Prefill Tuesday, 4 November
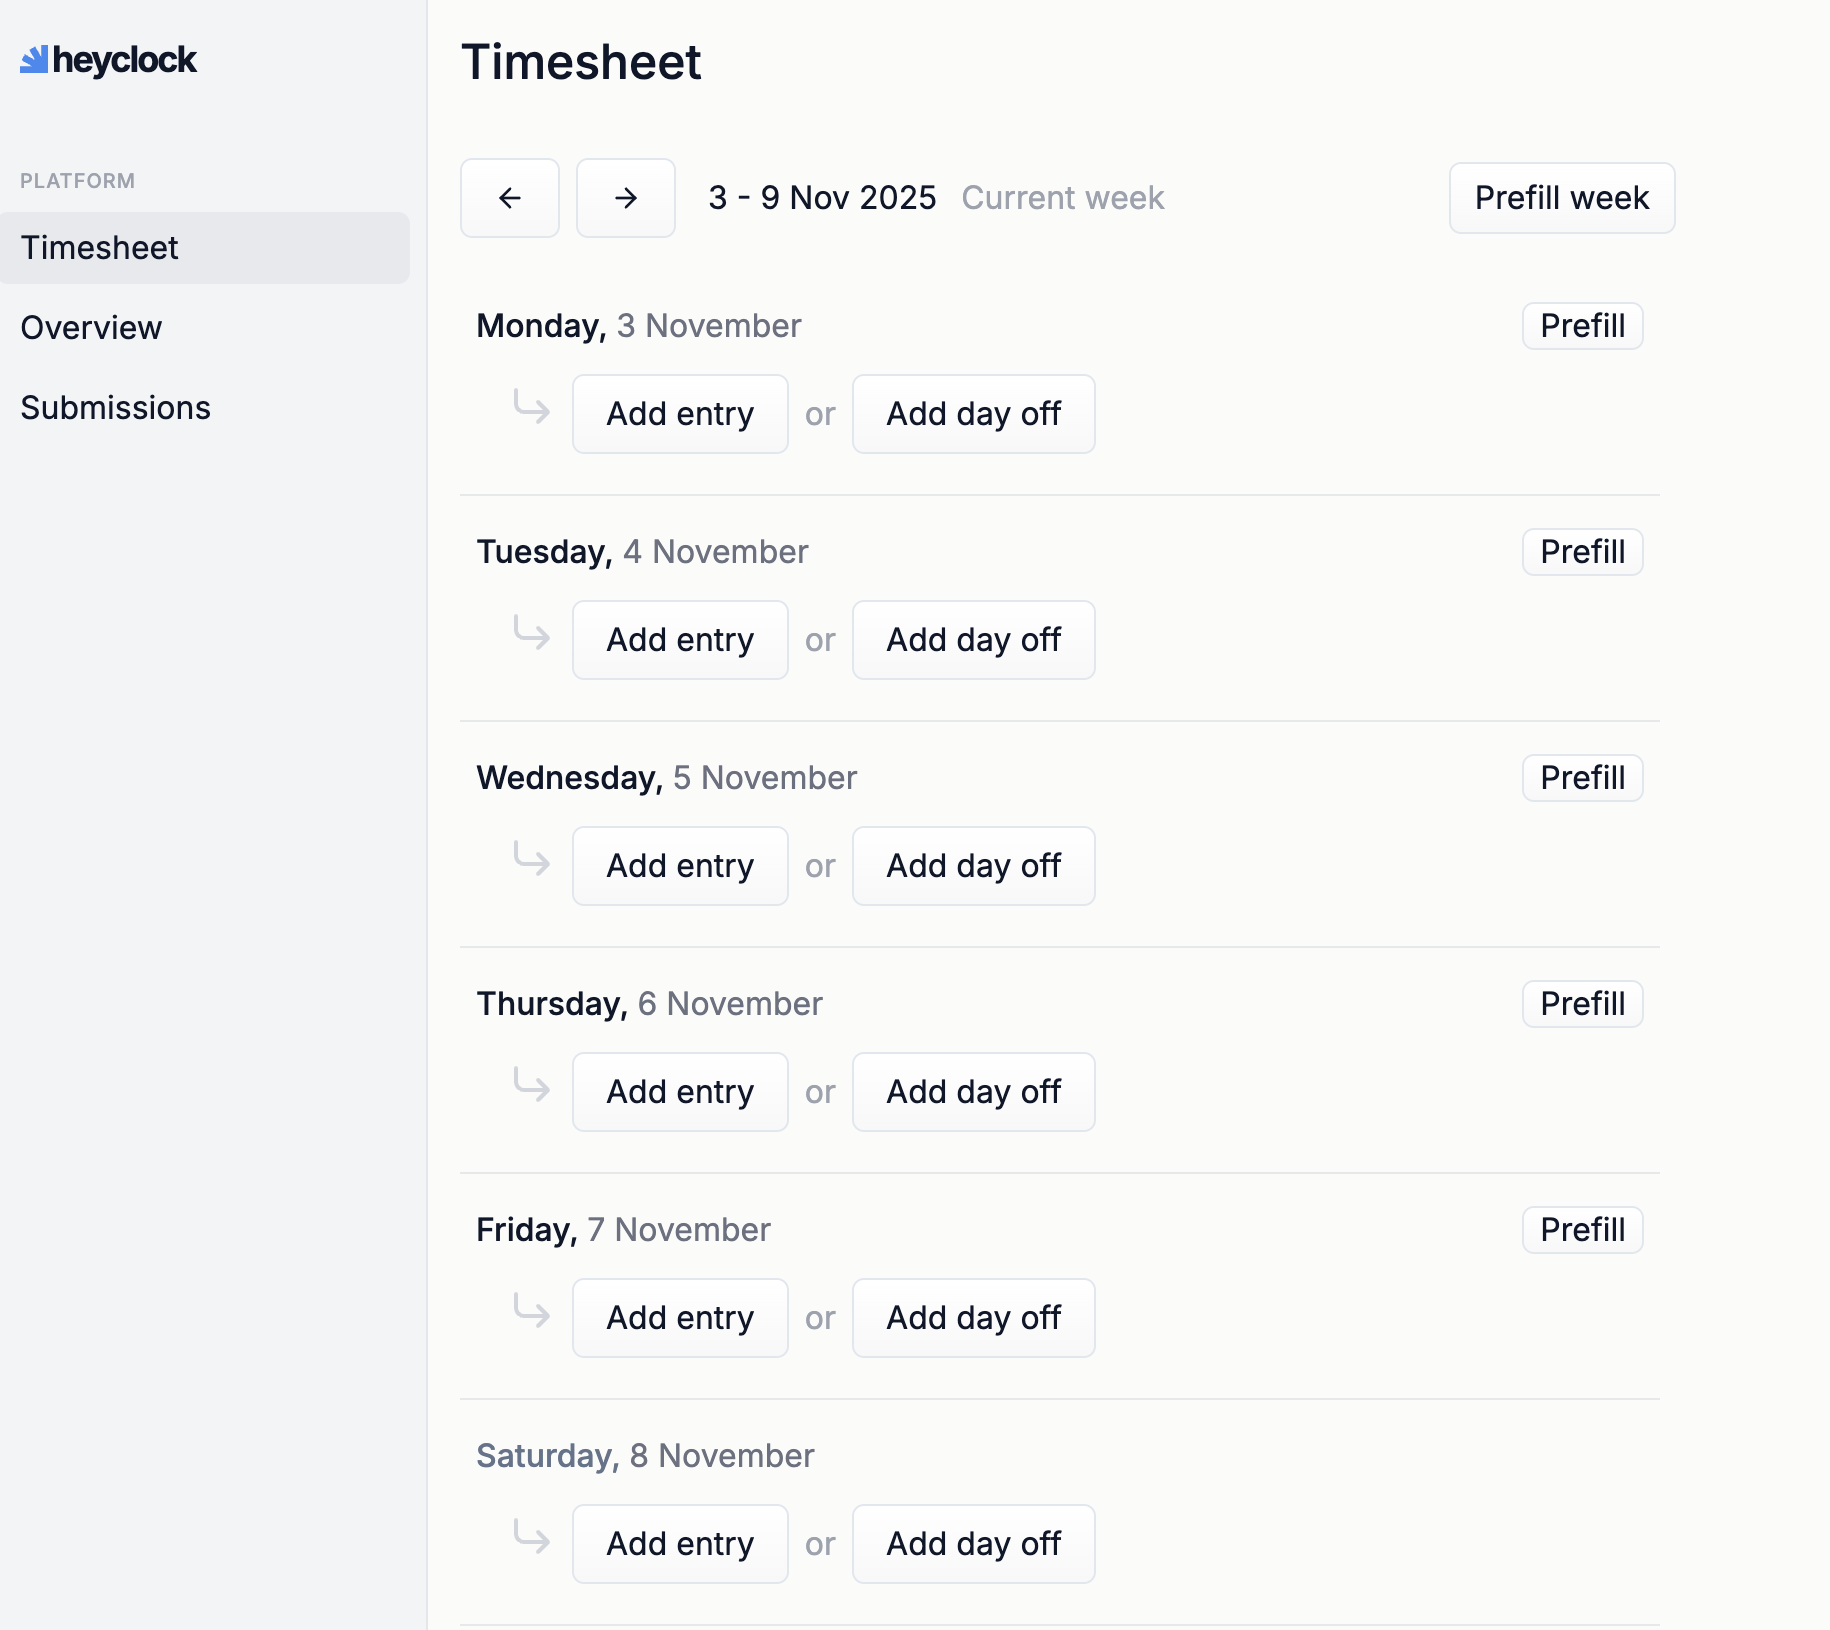The image size is (1830, 1630). [x=1582, y=552]
